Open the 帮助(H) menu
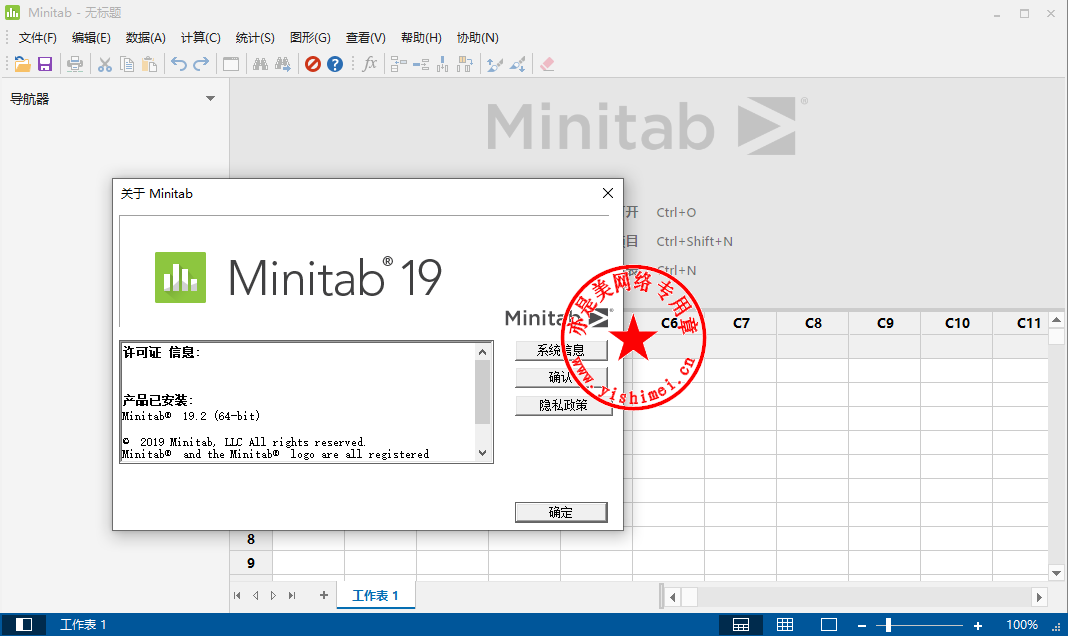This screenshot has width=1068, height=636. click(x=421, y=38)
